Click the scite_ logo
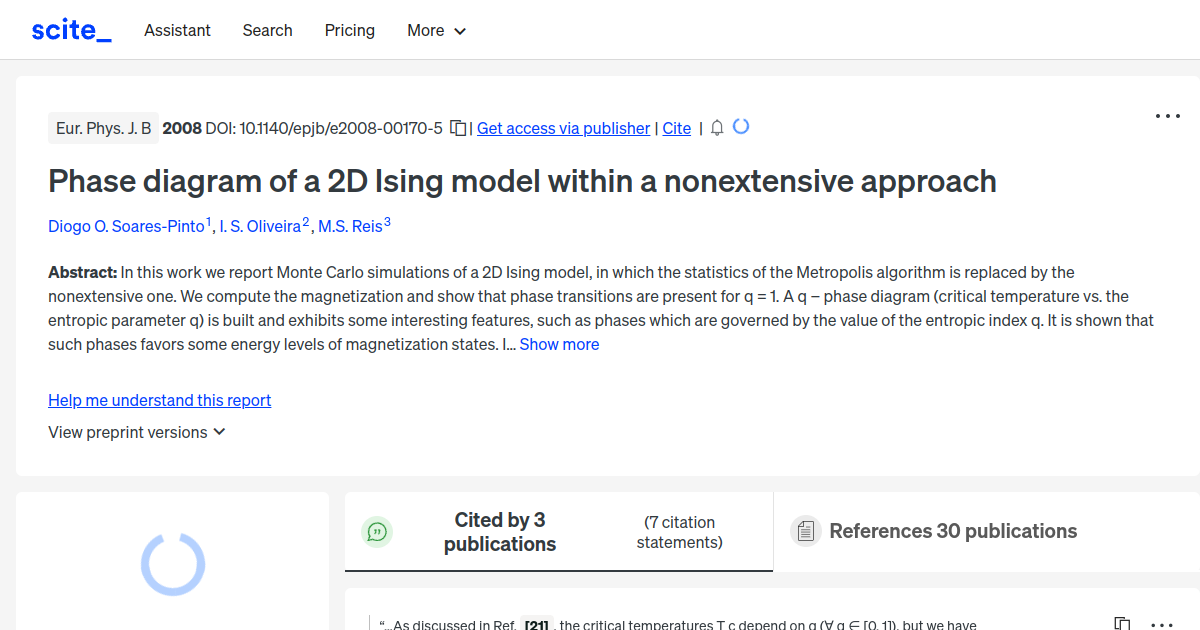The image size is (1200, 630). [70, 29]
